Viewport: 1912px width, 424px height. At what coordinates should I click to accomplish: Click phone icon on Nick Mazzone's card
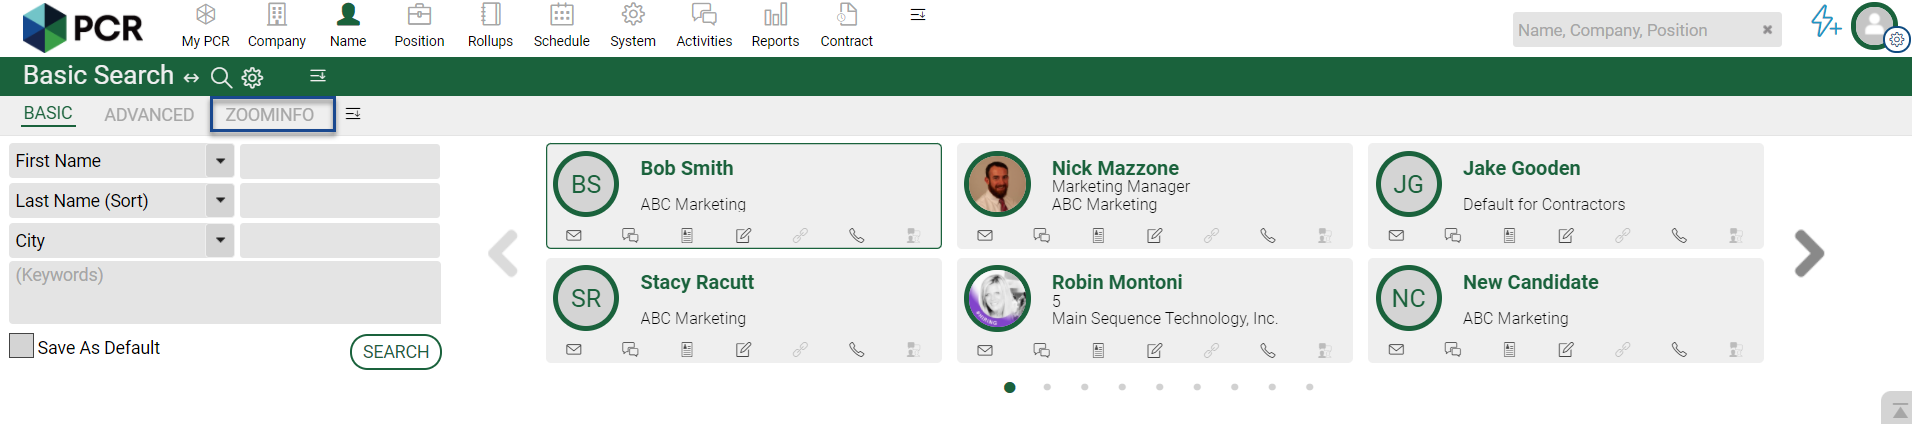click(1268, 236)
